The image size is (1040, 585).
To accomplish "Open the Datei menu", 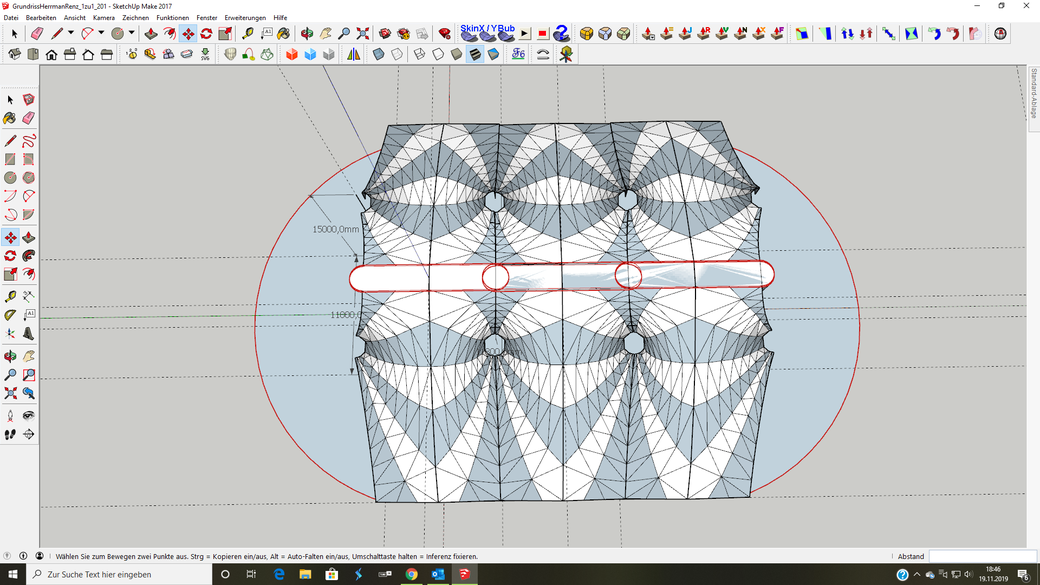I will pyautogui.click(x=11, y=18).
